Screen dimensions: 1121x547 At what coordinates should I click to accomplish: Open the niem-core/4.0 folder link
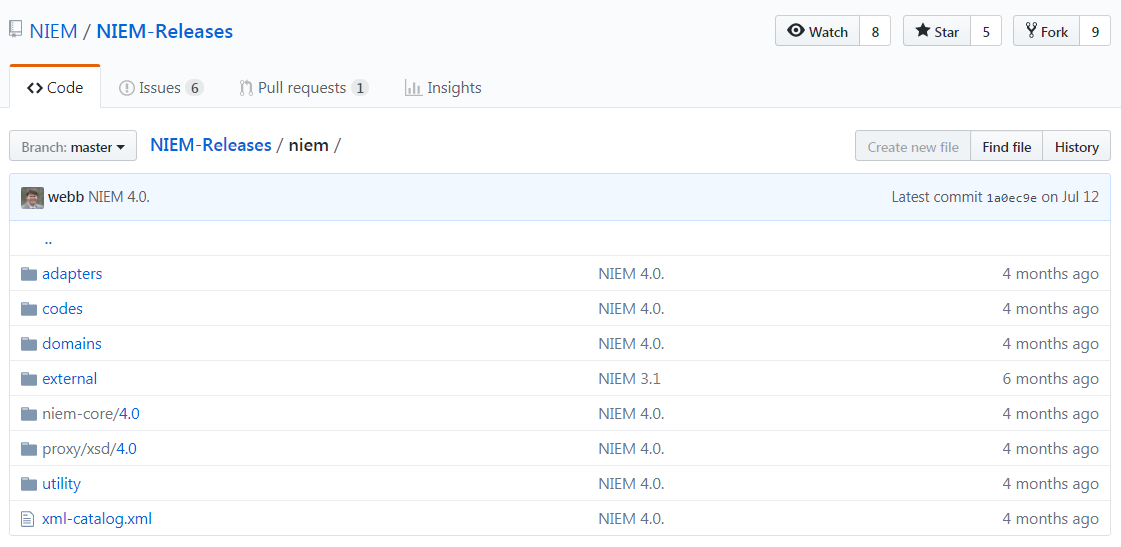click(128, 414)
